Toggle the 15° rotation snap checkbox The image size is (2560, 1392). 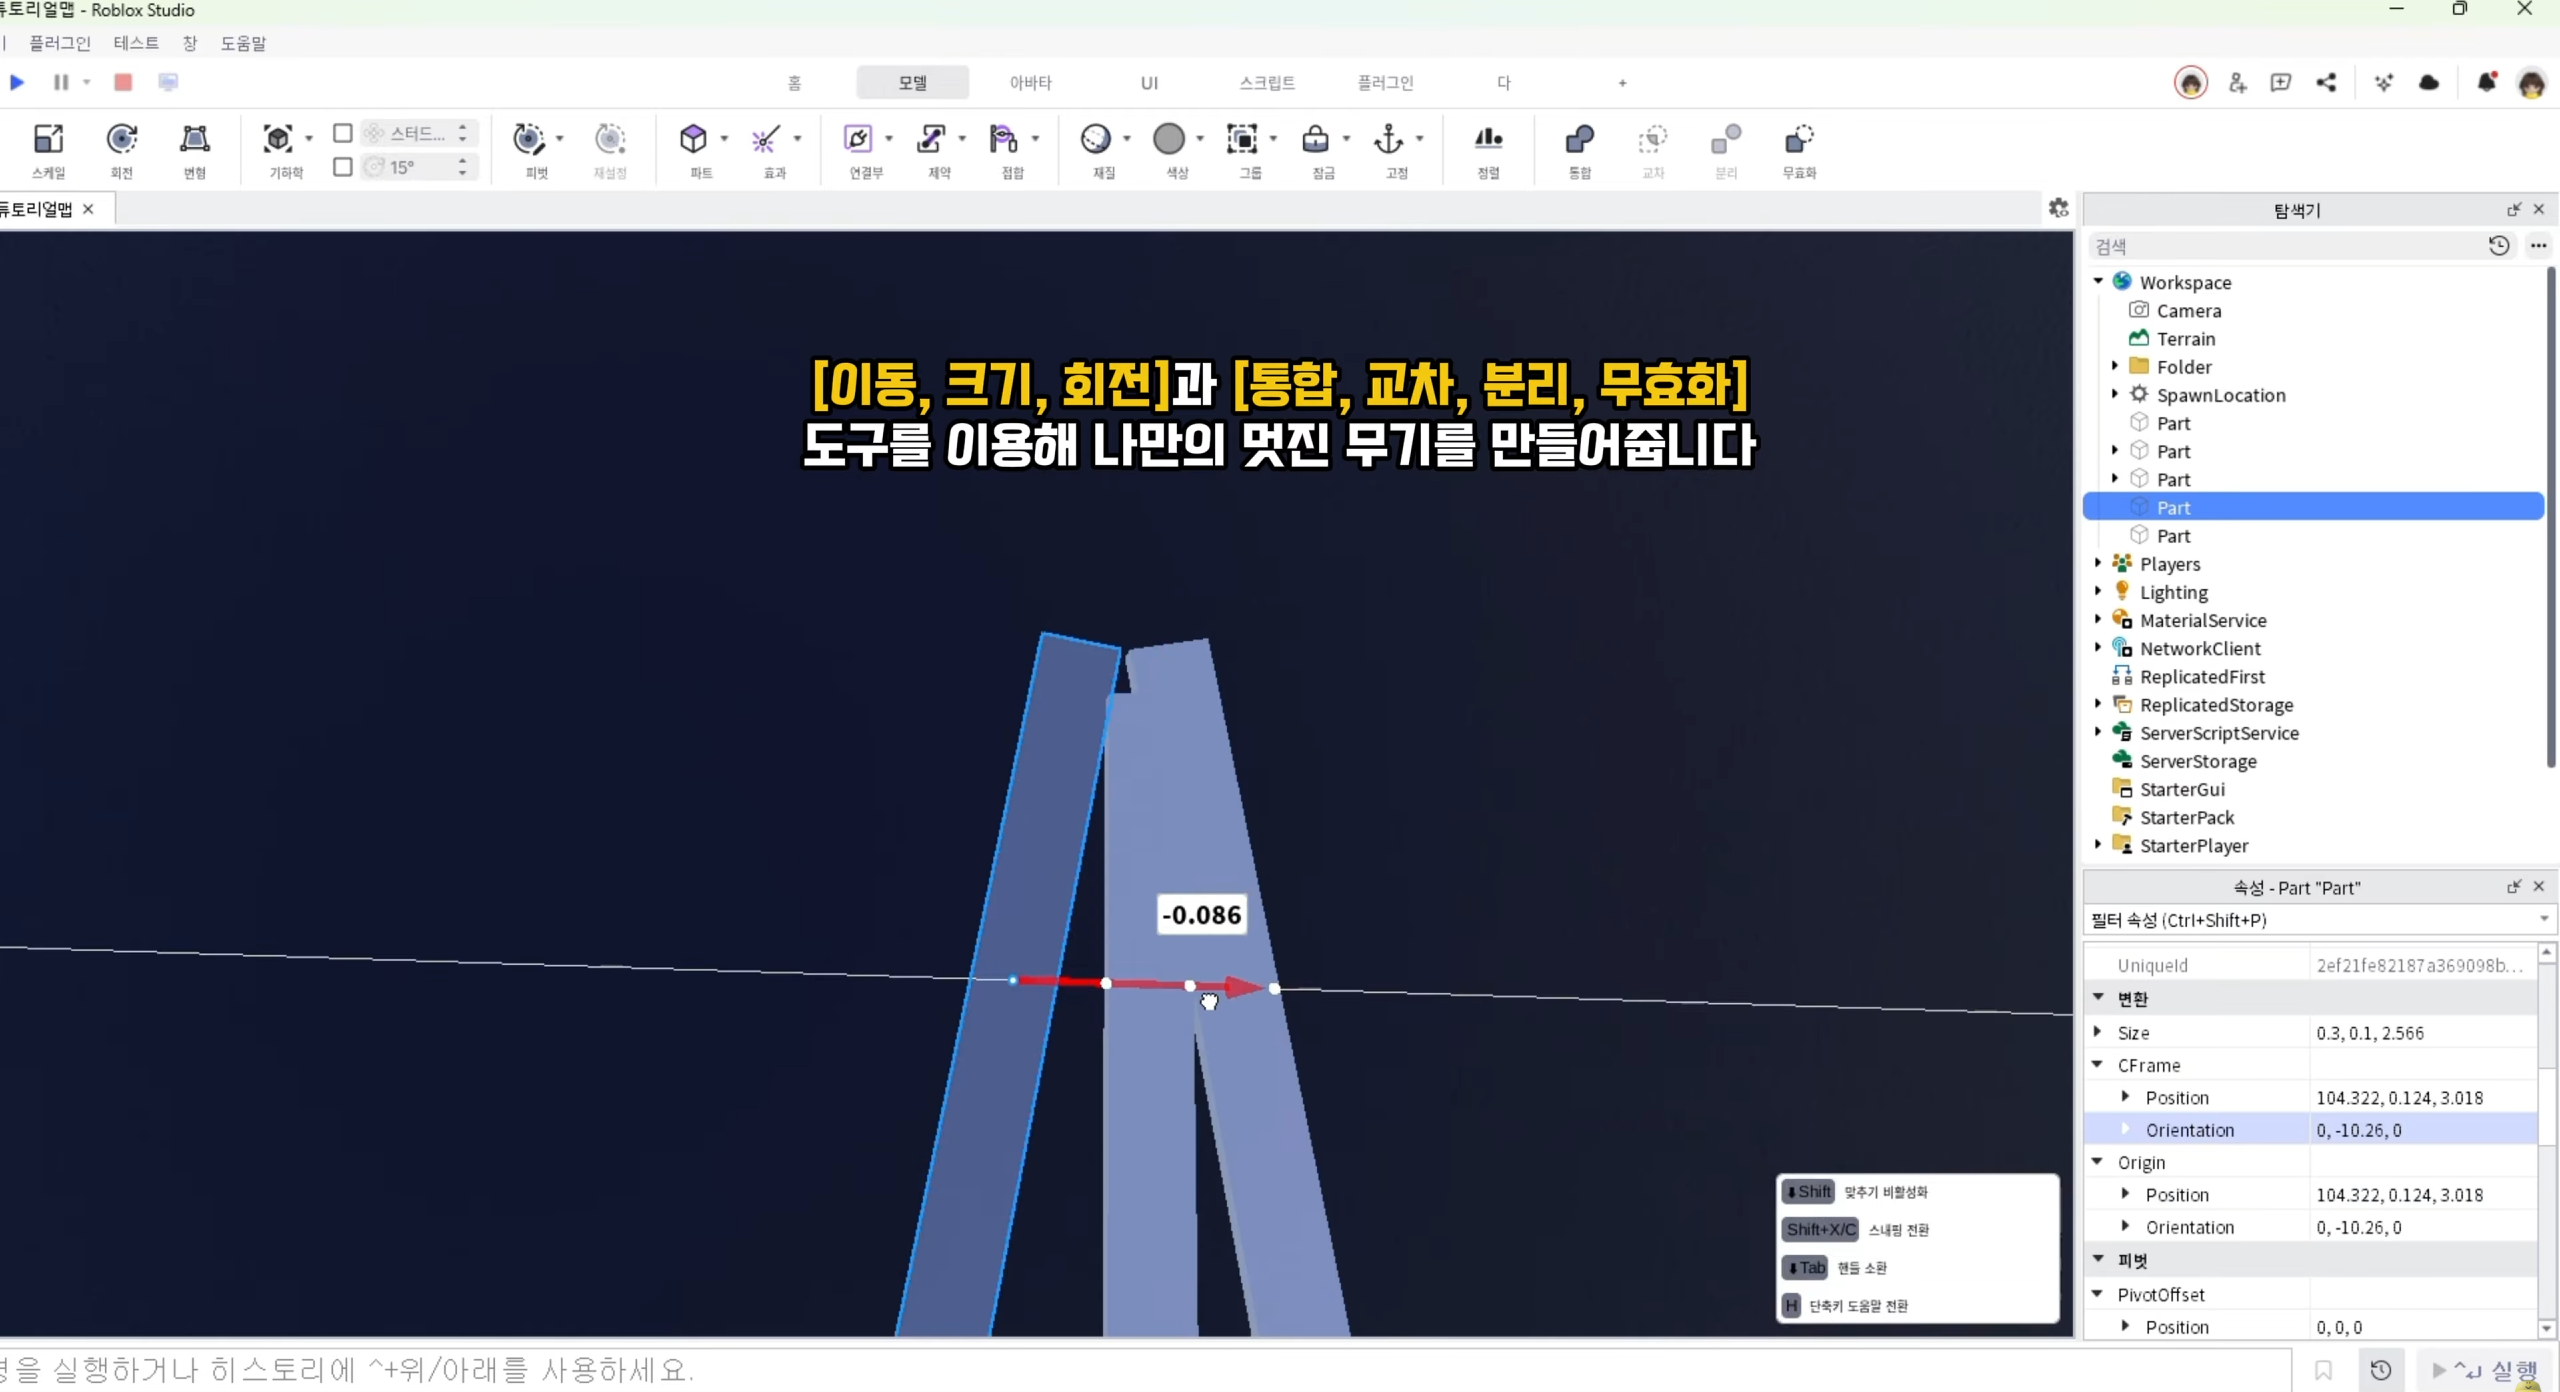tap(343, 167)
